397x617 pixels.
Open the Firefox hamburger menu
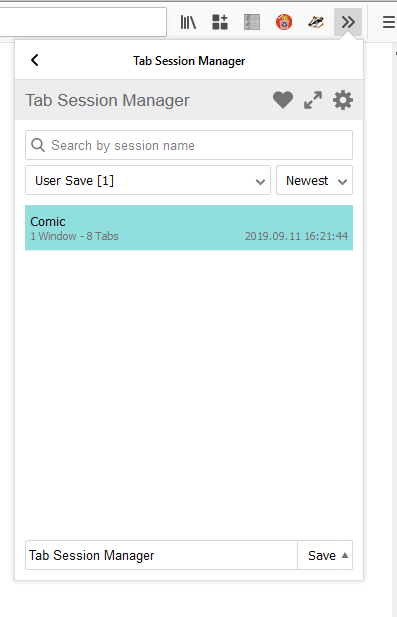pos(389,22)
